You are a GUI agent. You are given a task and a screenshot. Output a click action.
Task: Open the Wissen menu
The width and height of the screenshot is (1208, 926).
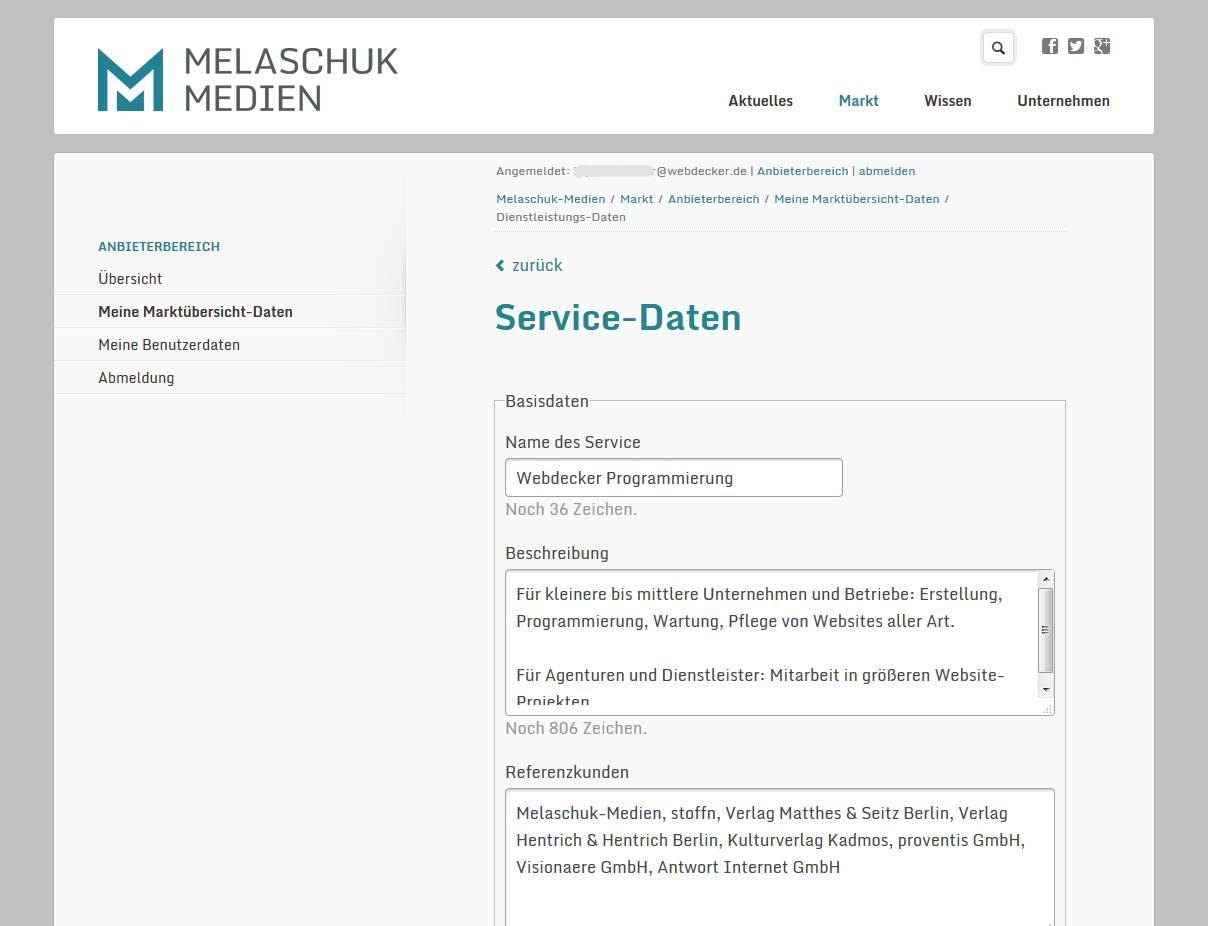947,101
